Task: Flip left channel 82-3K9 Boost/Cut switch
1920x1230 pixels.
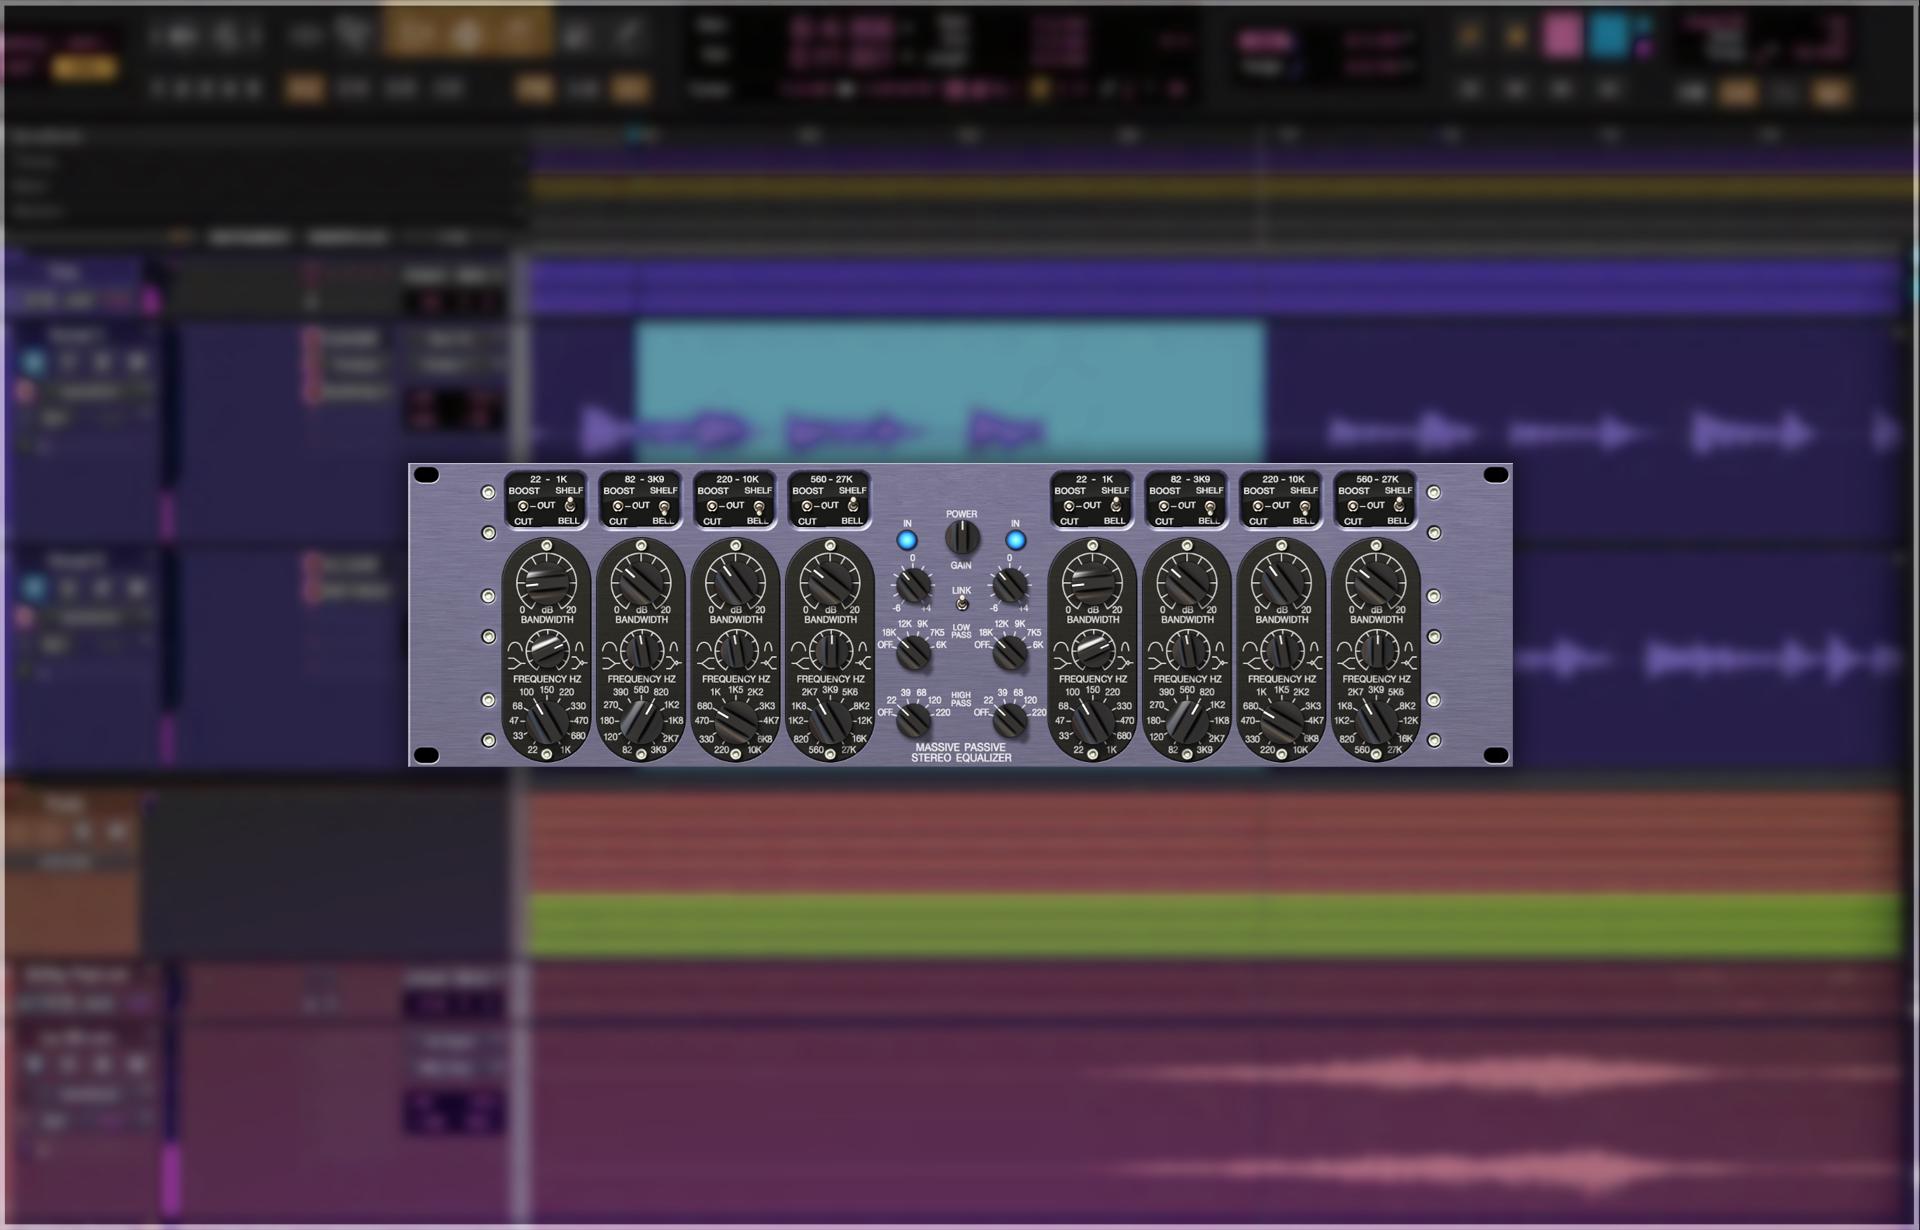Action: (x=618, y=506)
